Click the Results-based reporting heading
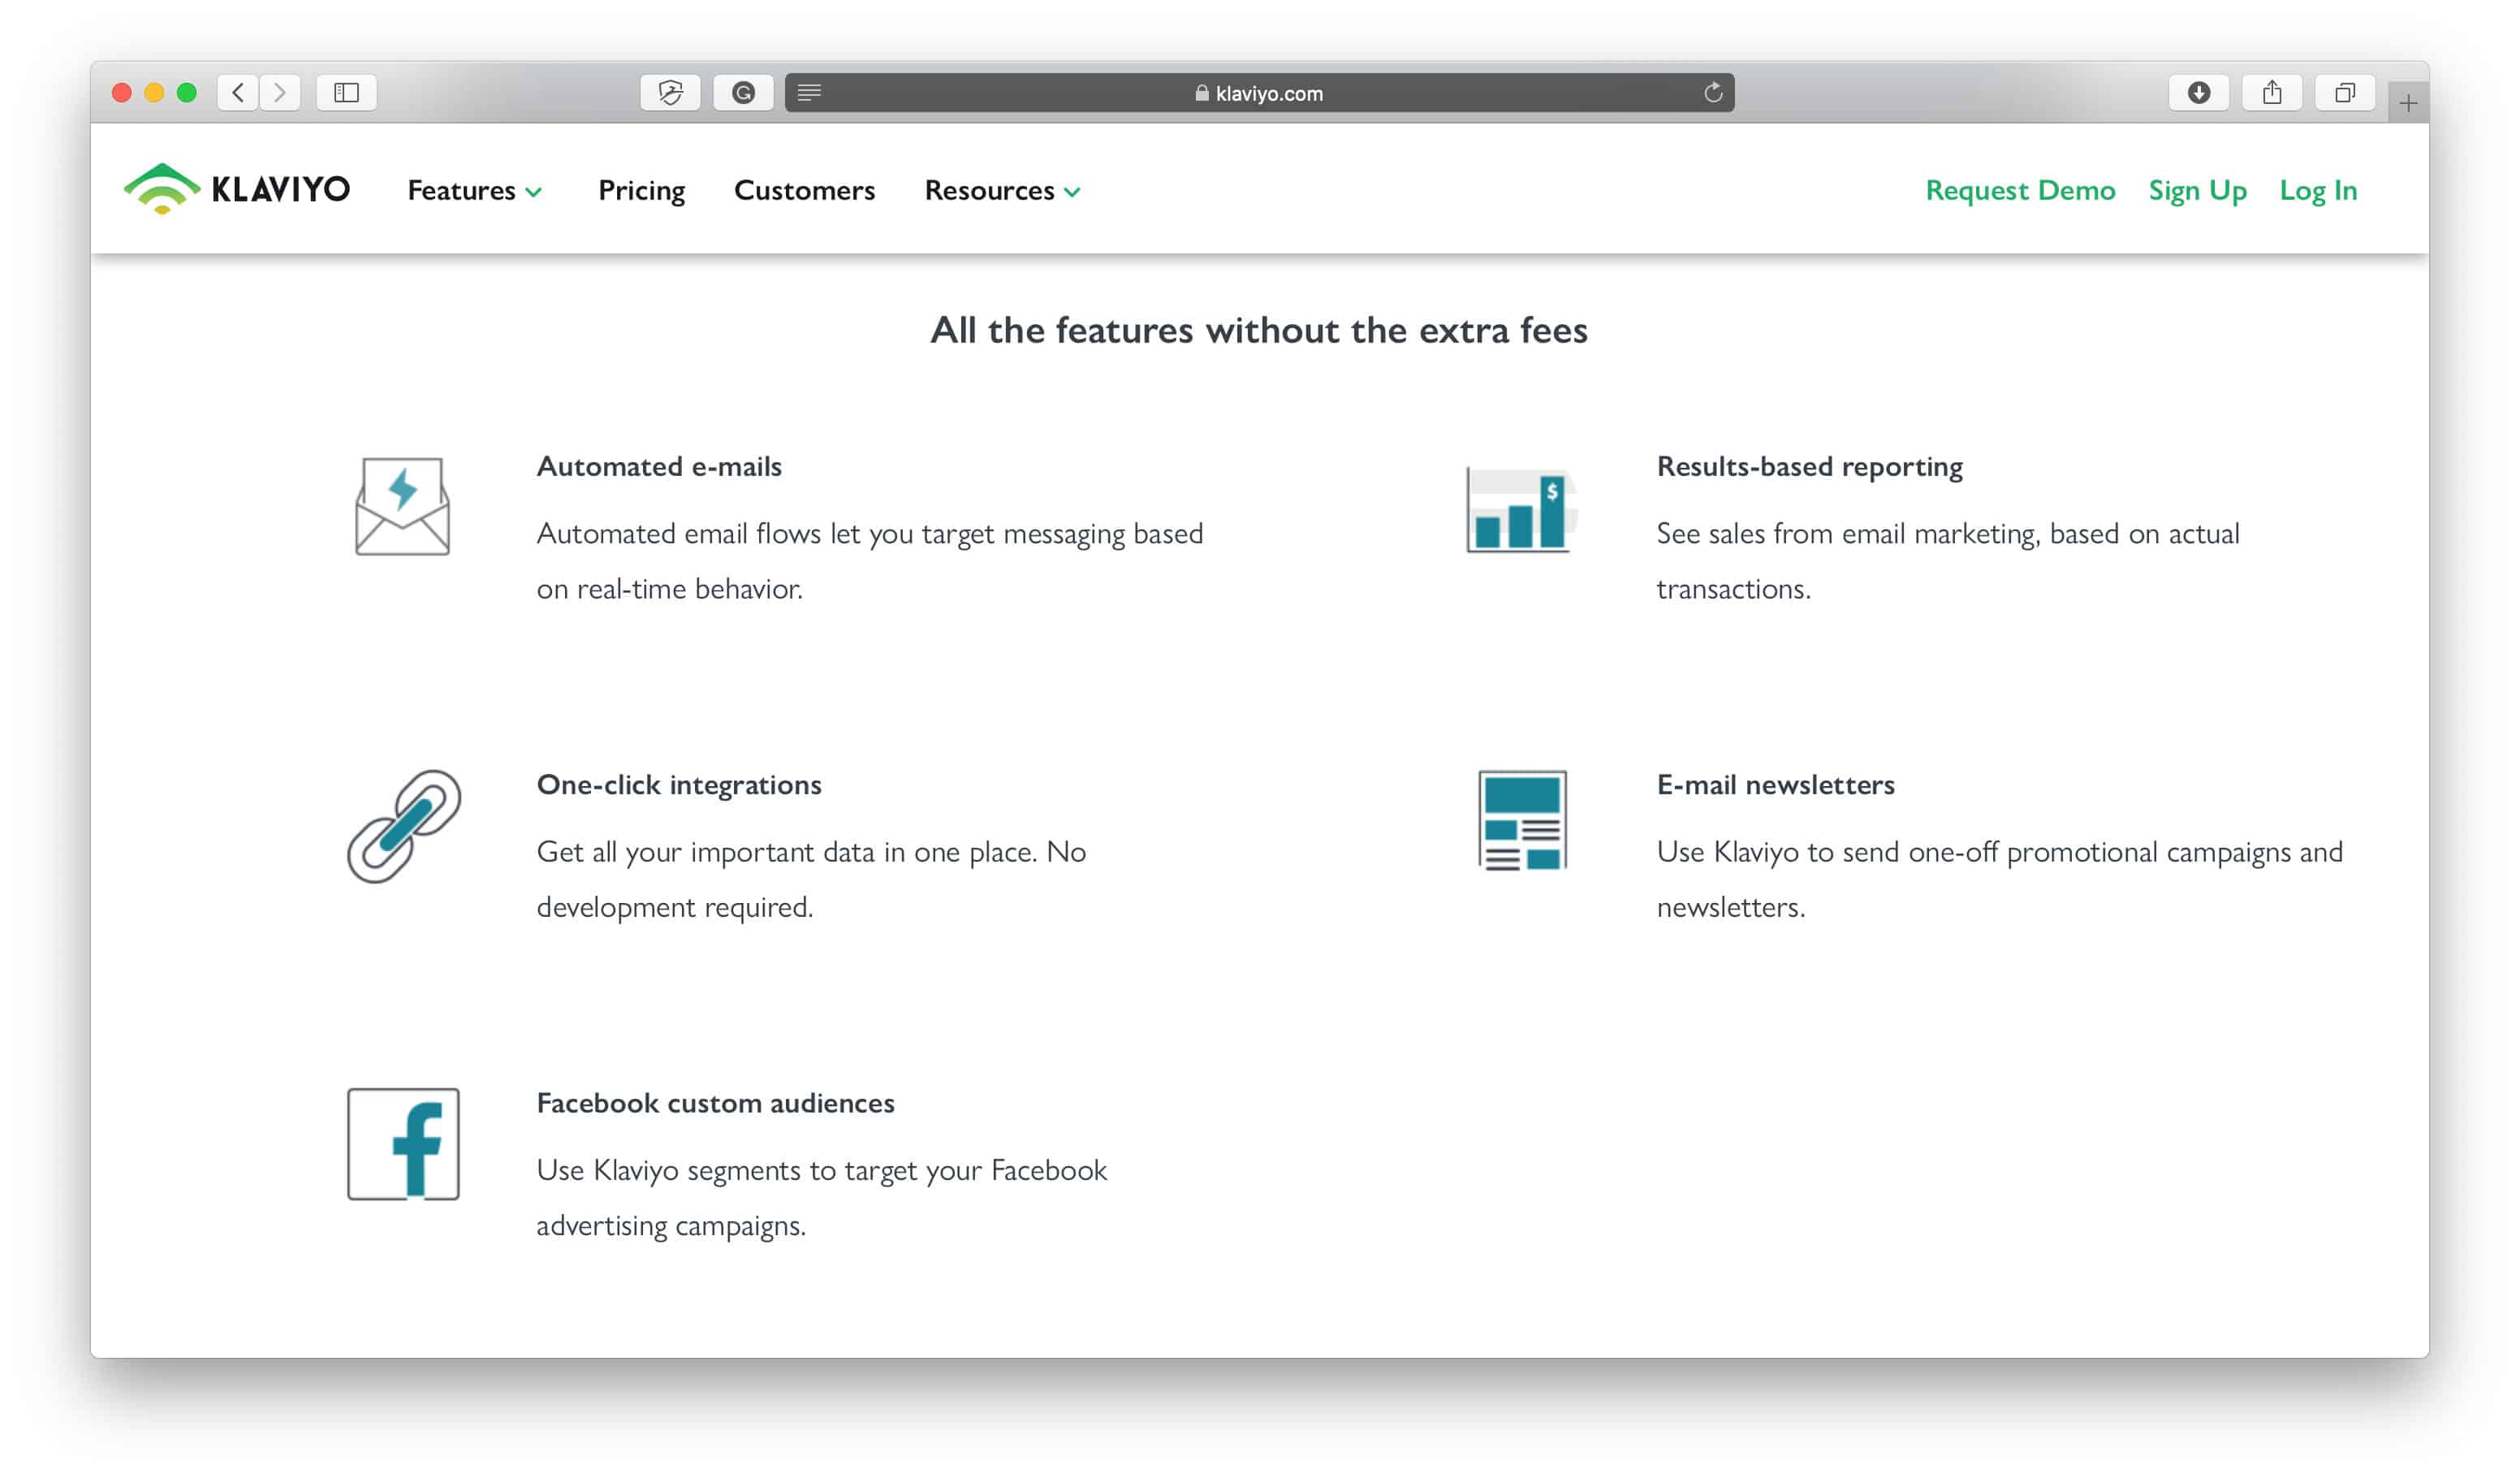The image size is (2520, 1478). click(1809, 467)
